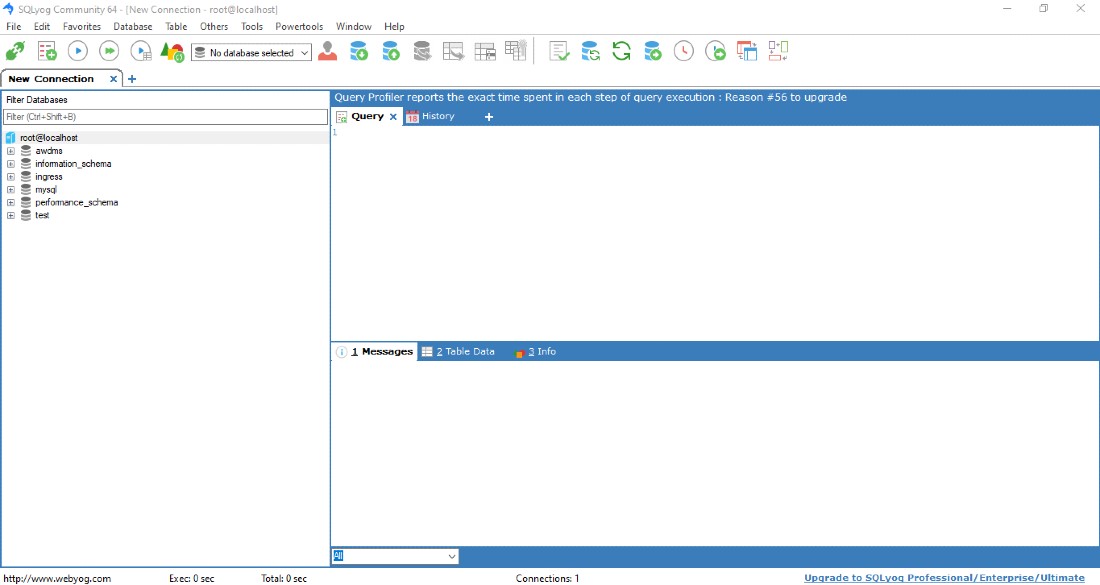Add a new connection tab with plus
Viewport: 1100px width, 585px height.
131,79
